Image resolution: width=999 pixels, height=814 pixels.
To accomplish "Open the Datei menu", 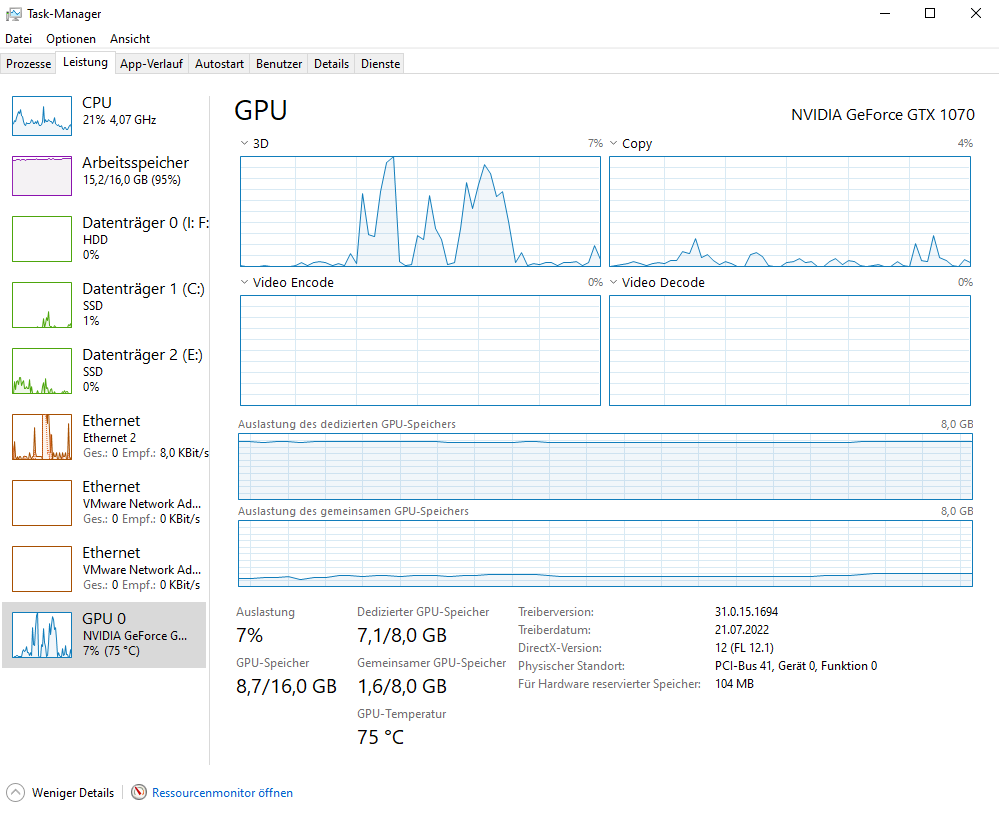I will tap(18, 39).
